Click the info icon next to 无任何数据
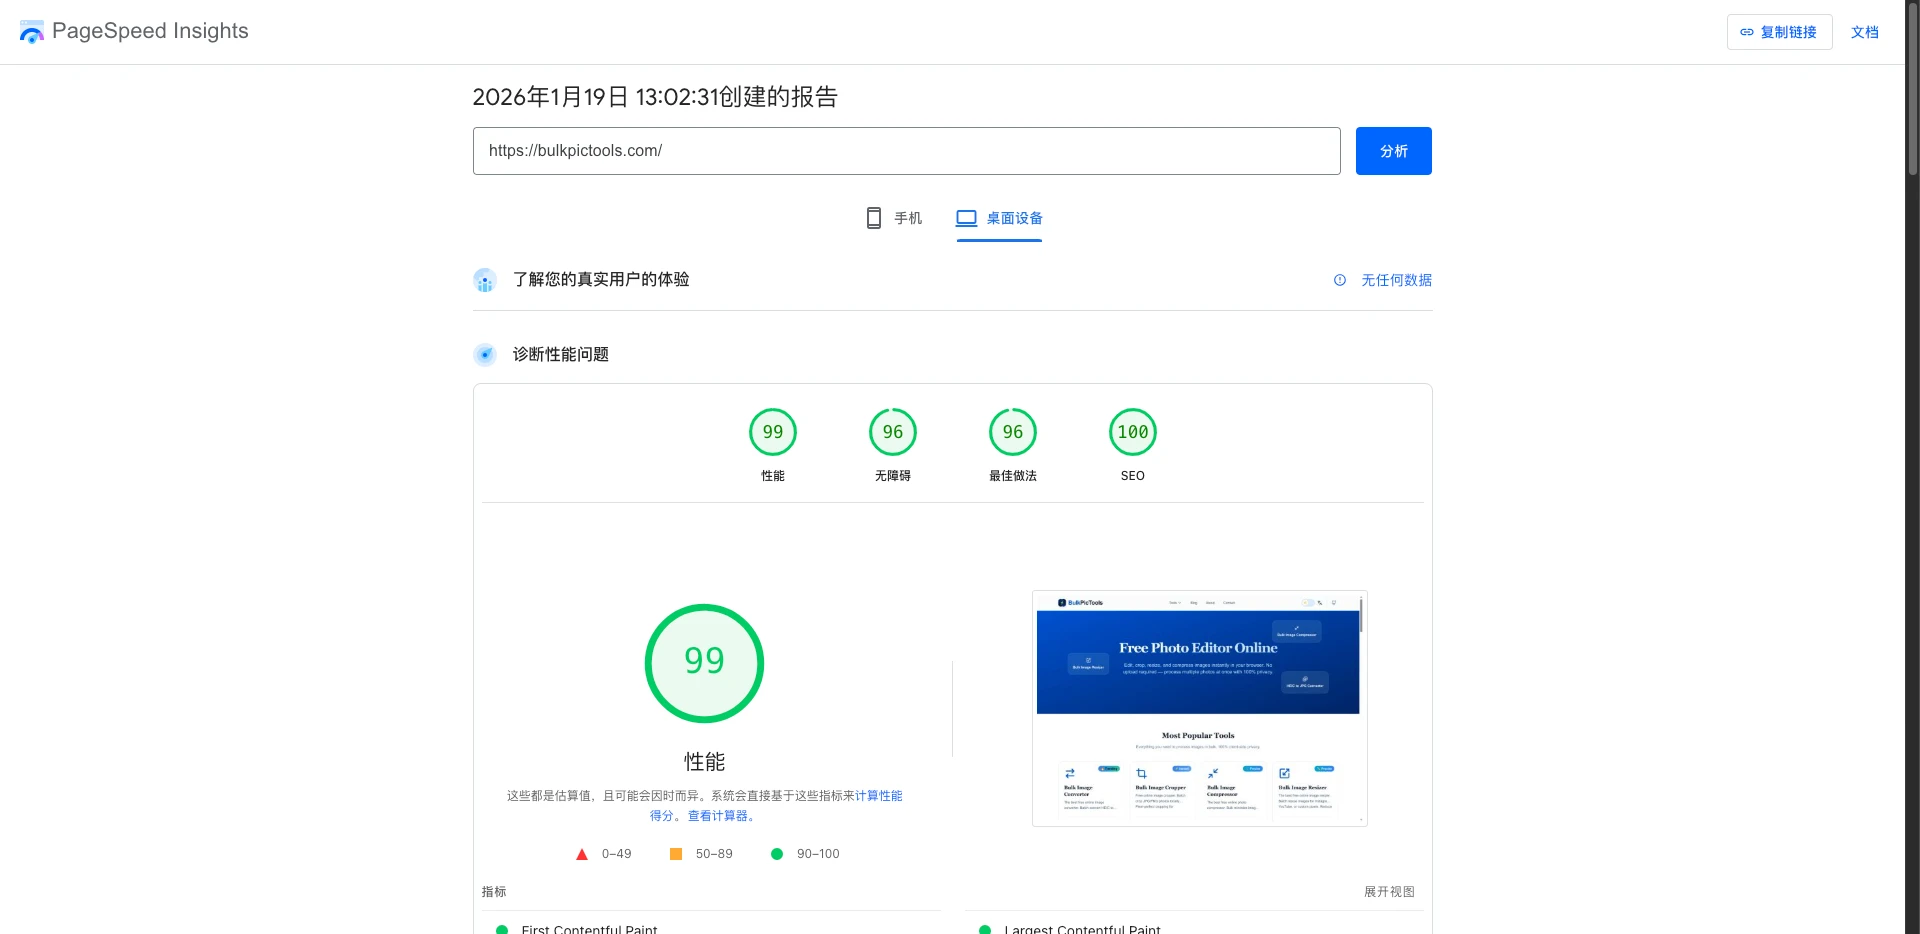Screen dimensions: 1920x934 coord(1340,280)
